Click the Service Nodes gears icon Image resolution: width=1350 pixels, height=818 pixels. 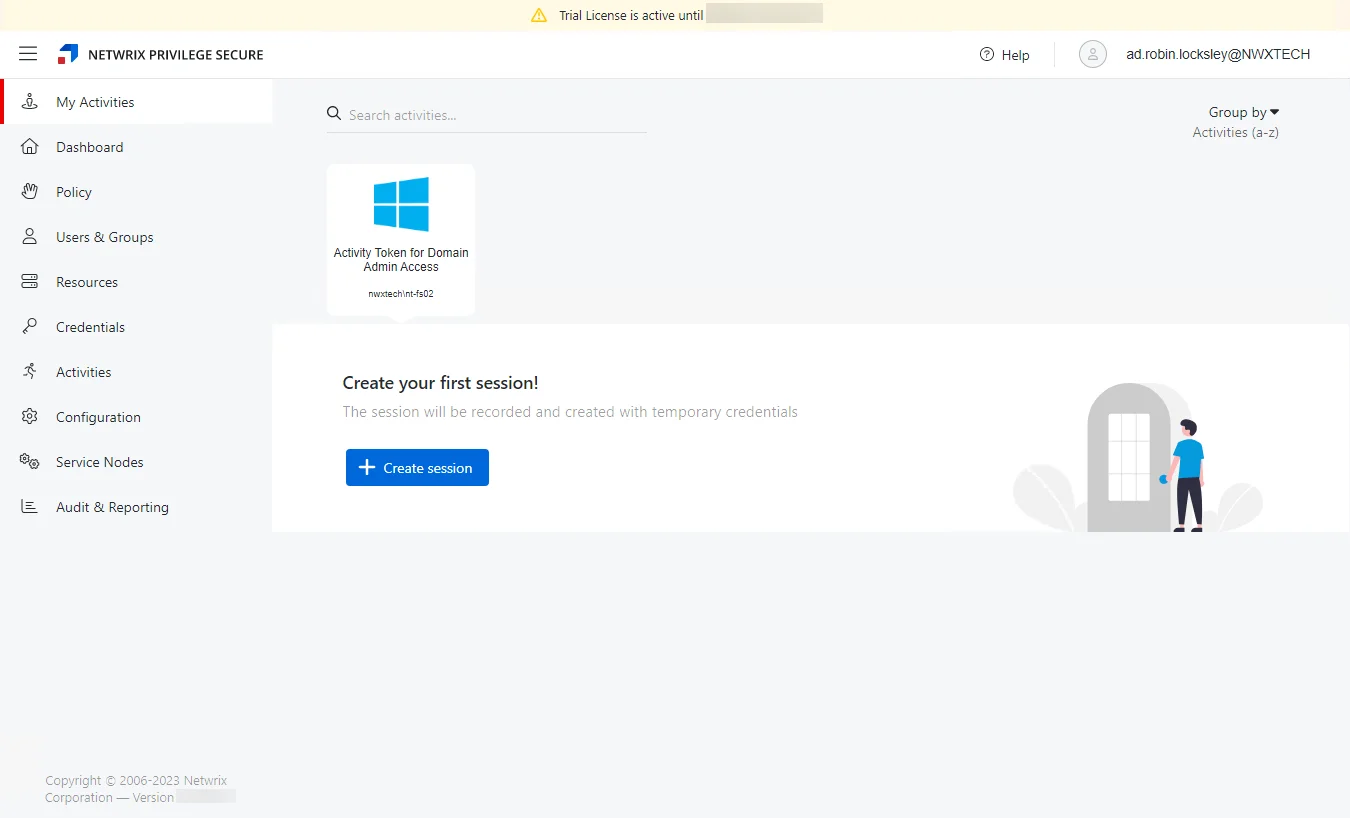tap(30, 462)
